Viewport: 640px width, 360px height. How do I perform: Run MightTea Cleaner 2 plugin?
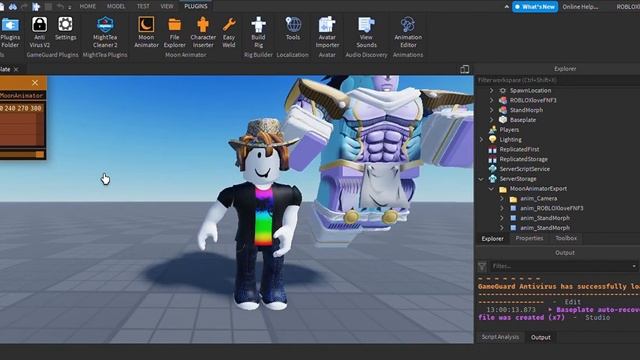coord(105,33)
